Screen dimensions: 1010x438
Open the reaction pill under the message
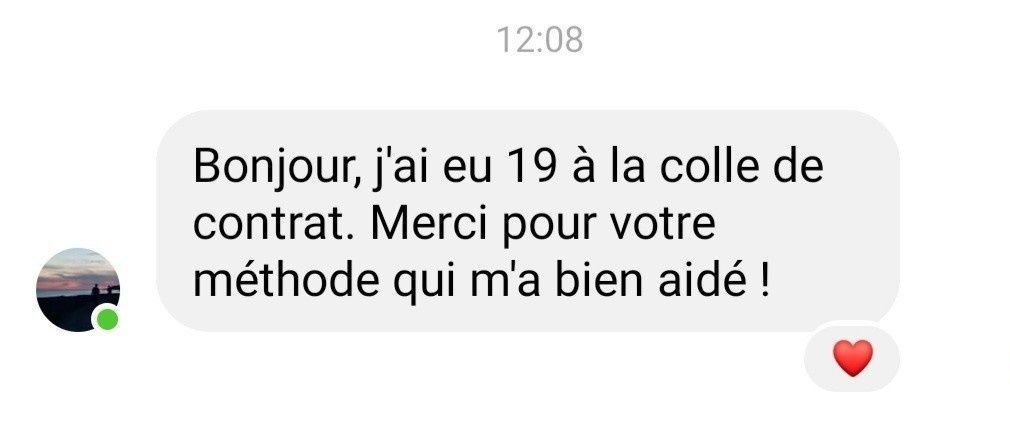point(852,358)
